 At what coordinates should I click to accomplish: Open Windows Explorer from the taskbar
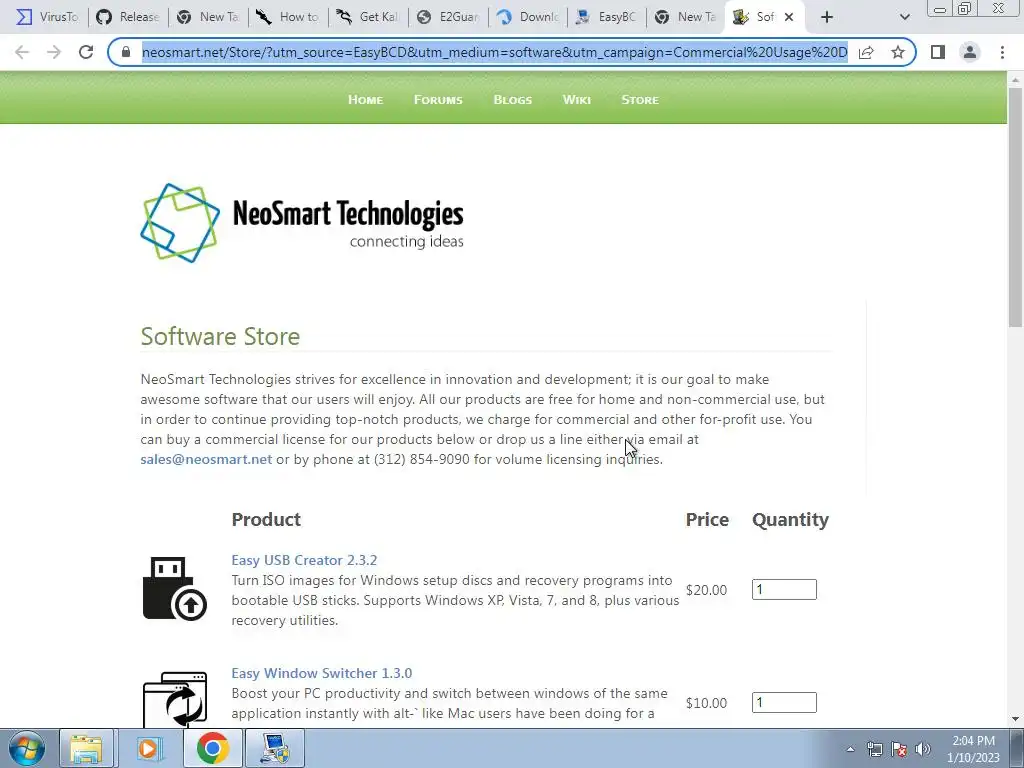[86, 748]
